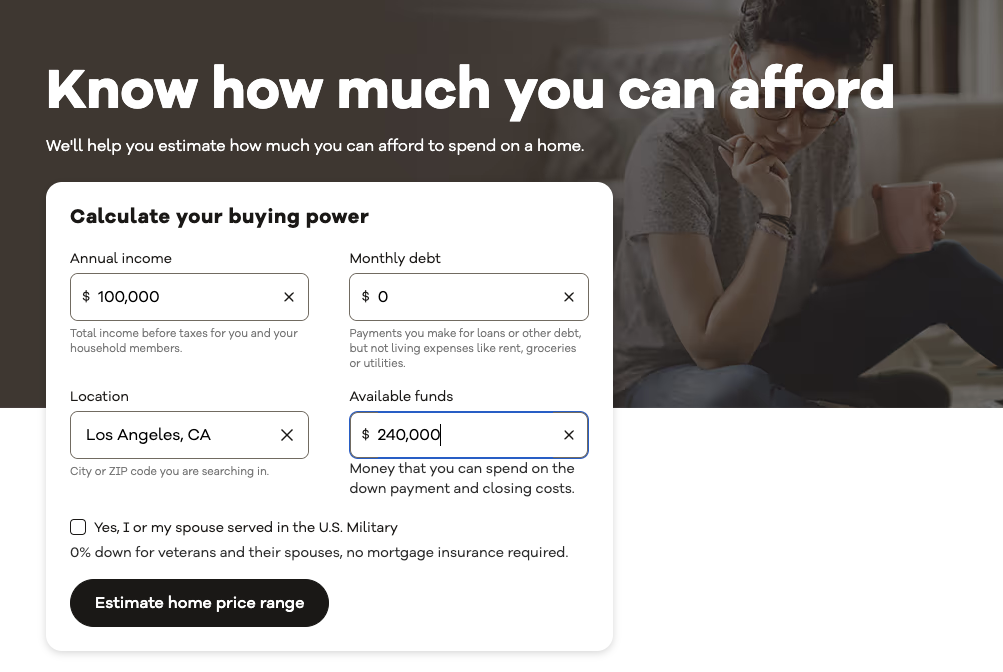Viewport: 1003px width, 672px height.
Task: Clear the Annual income field
Action: coord(289,297)
